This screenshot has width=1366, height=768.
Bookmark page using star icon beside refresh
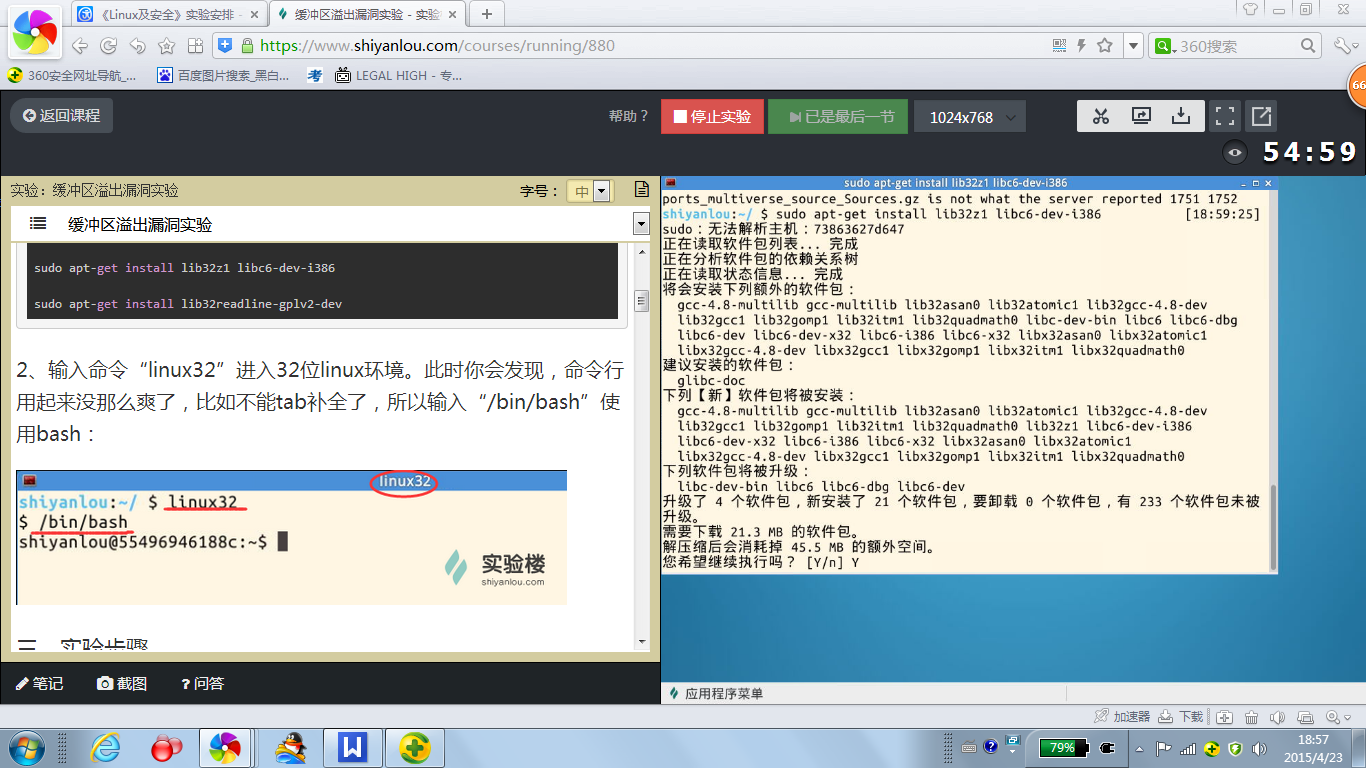pos(166,46)
